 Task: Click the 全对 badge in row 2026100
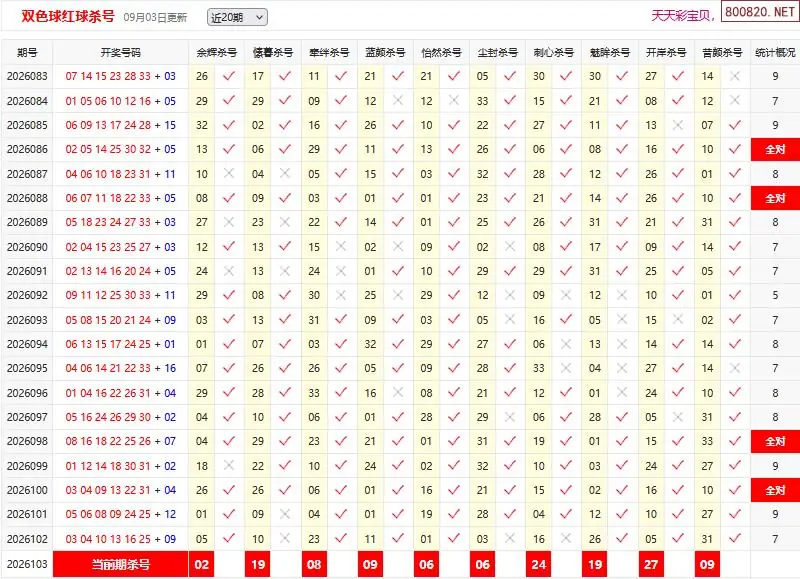(x=775, y=490)
